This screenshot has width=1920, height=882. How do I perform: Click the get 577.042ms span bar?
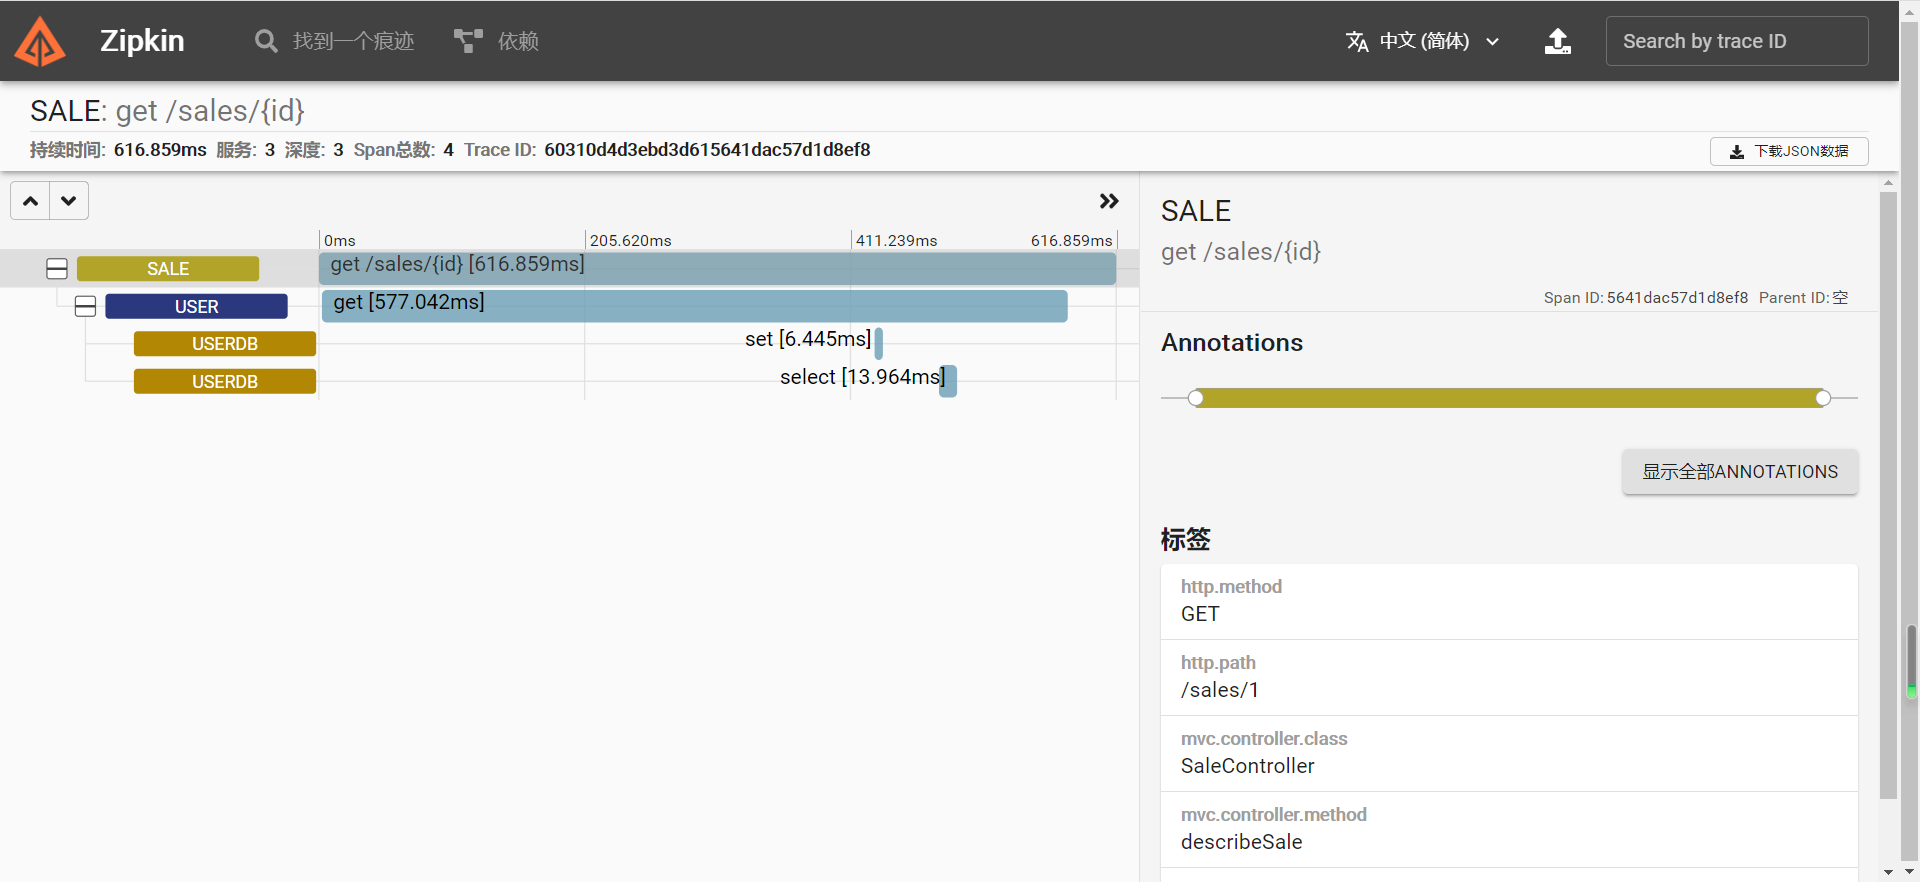click(x=694, y=306)
